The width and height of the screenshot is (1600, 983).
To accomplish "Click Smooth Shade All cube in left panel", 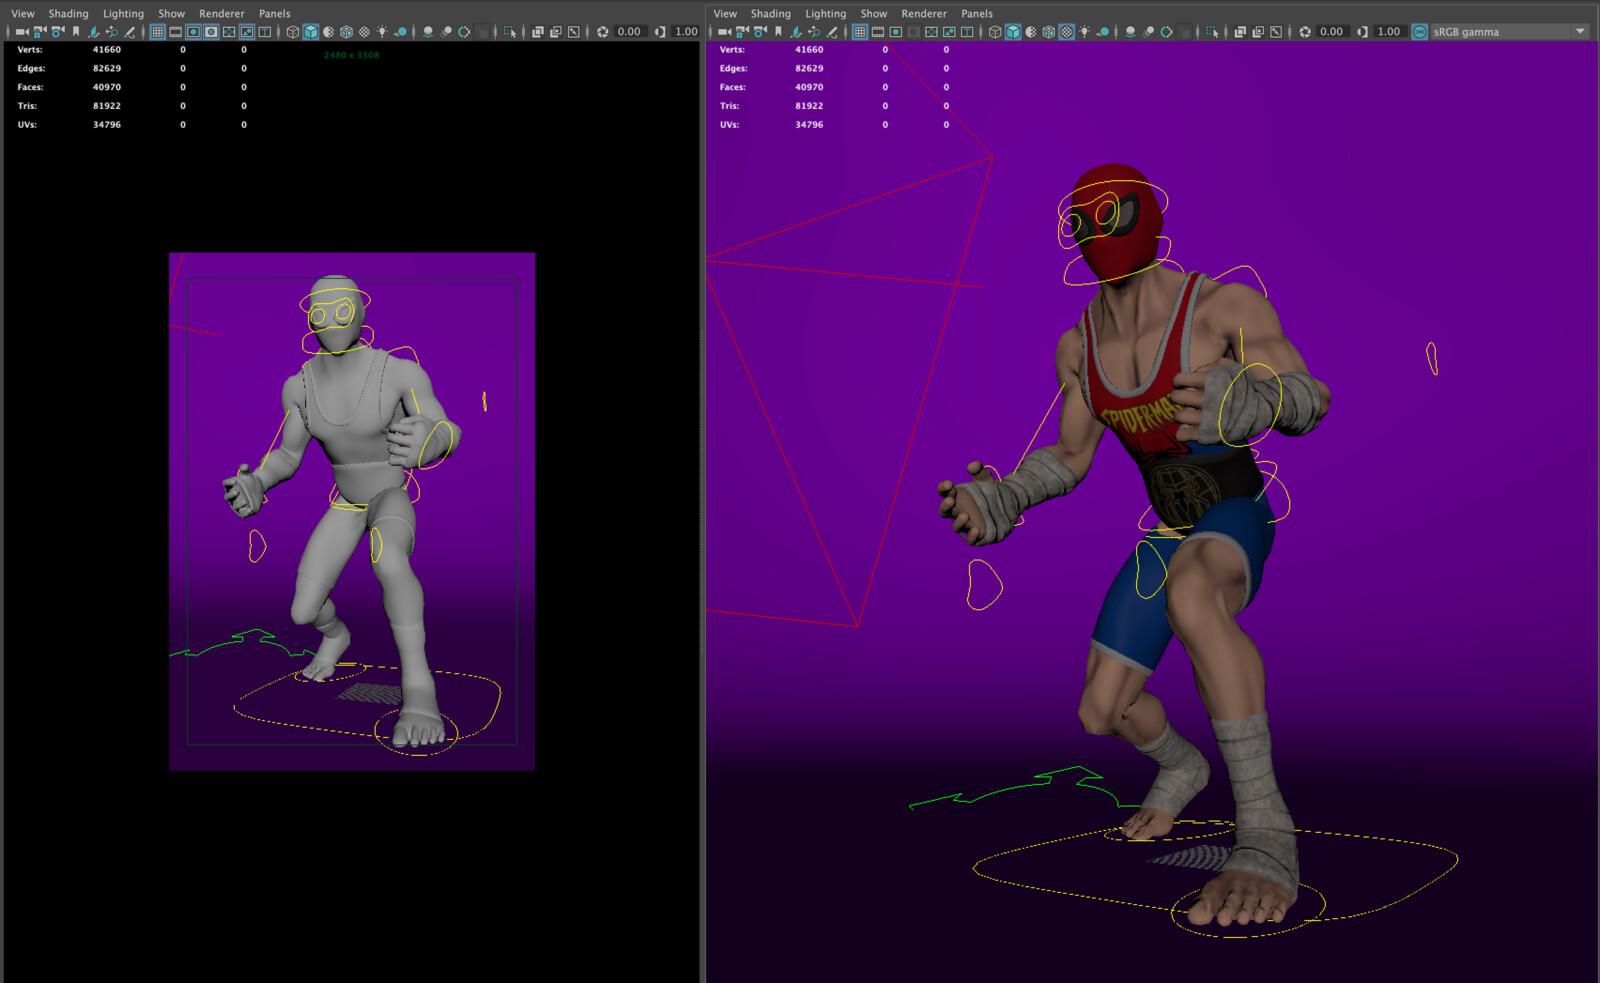I will point(311,32).
